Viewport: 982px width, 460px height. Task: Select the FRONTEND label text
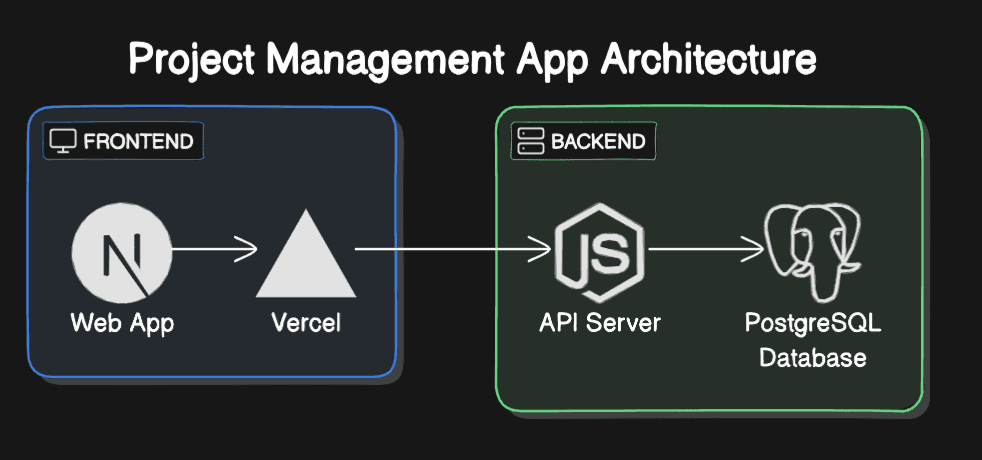tap(138, 142)
